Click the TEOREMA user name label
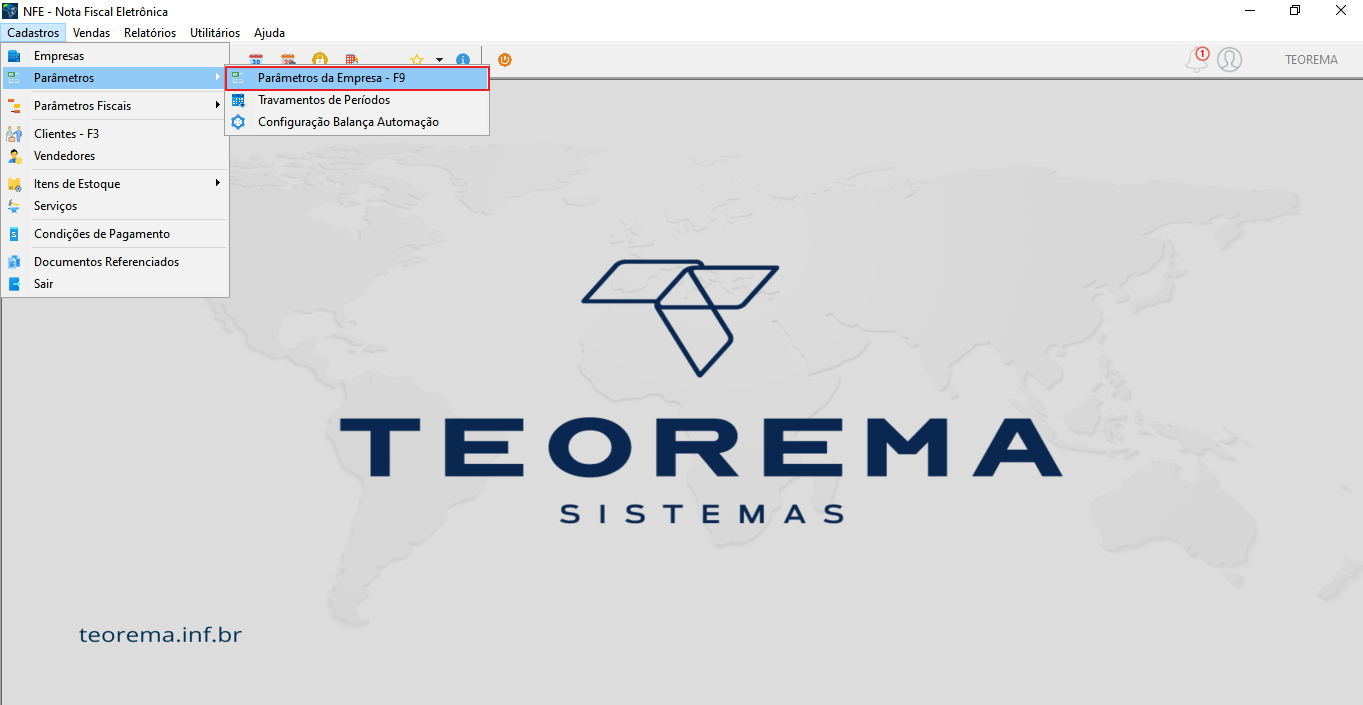1363x705 pixels. coord(1311,60)
